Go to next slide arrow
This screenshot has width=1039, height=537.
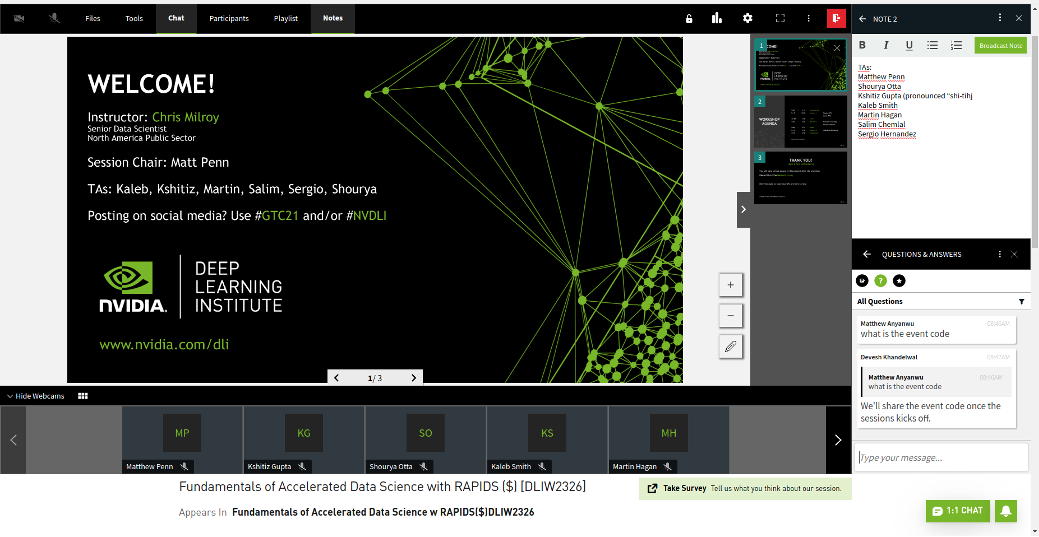coord(413,378)
